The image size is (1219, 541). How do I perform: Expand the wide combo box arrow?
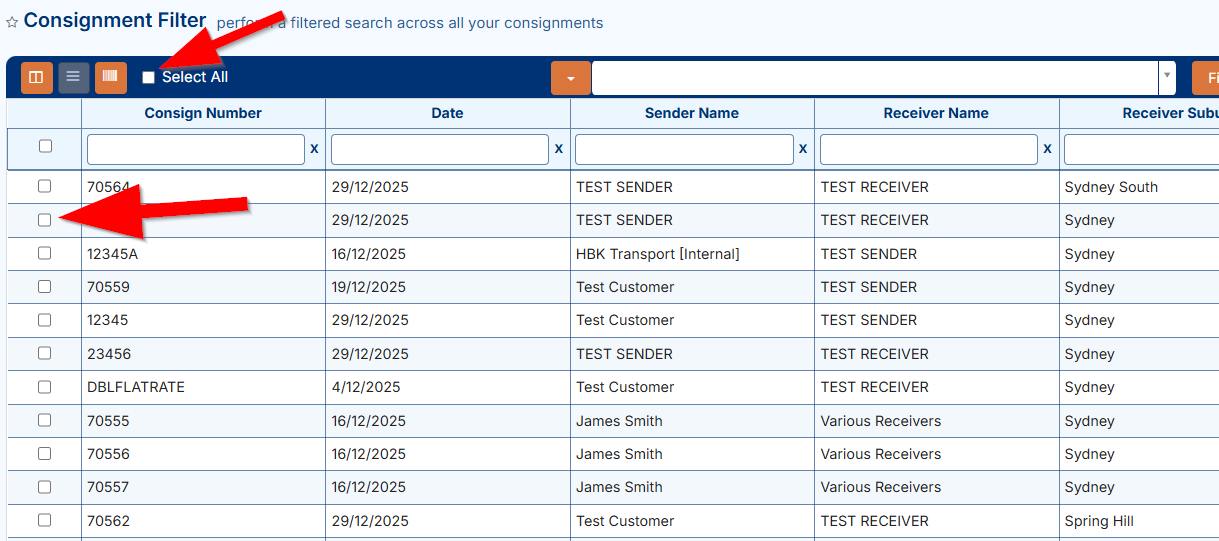coord(1167,77)
